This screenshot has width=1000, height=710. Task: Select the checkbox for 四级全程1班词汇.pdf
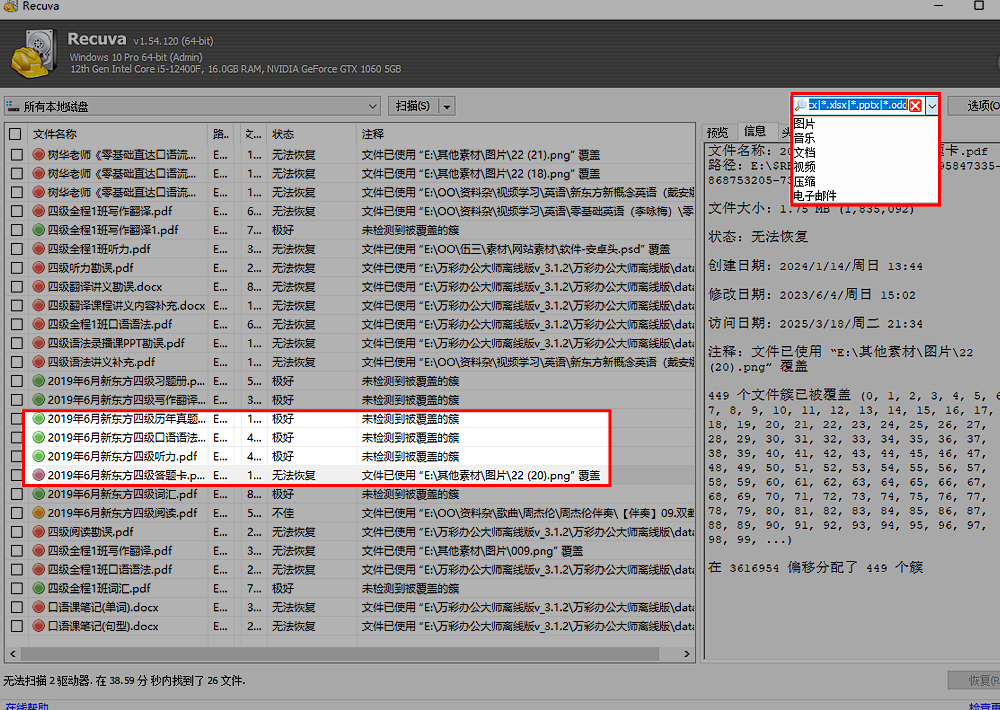pos(17,588)
